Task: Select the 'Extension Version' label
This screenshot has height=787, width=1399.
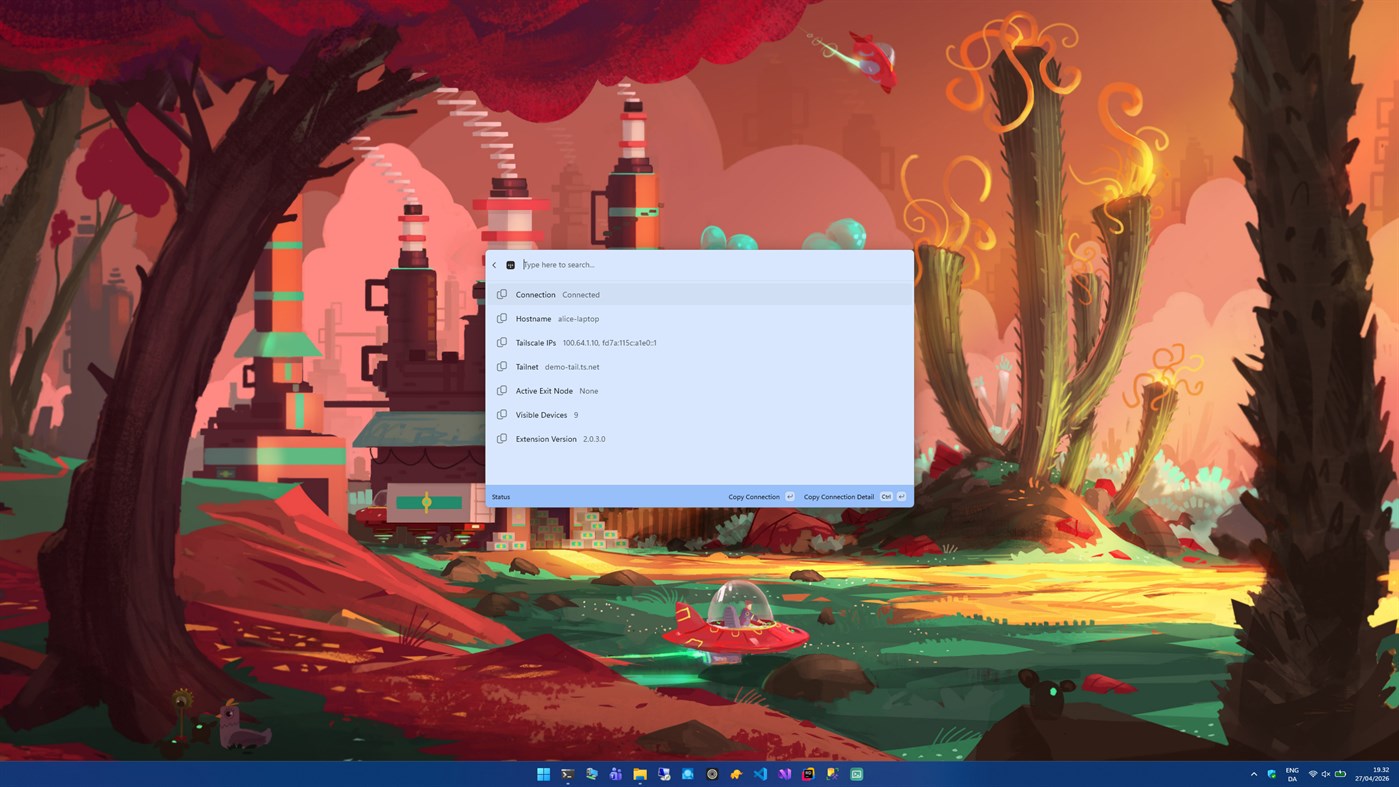Action: (546, 439)
